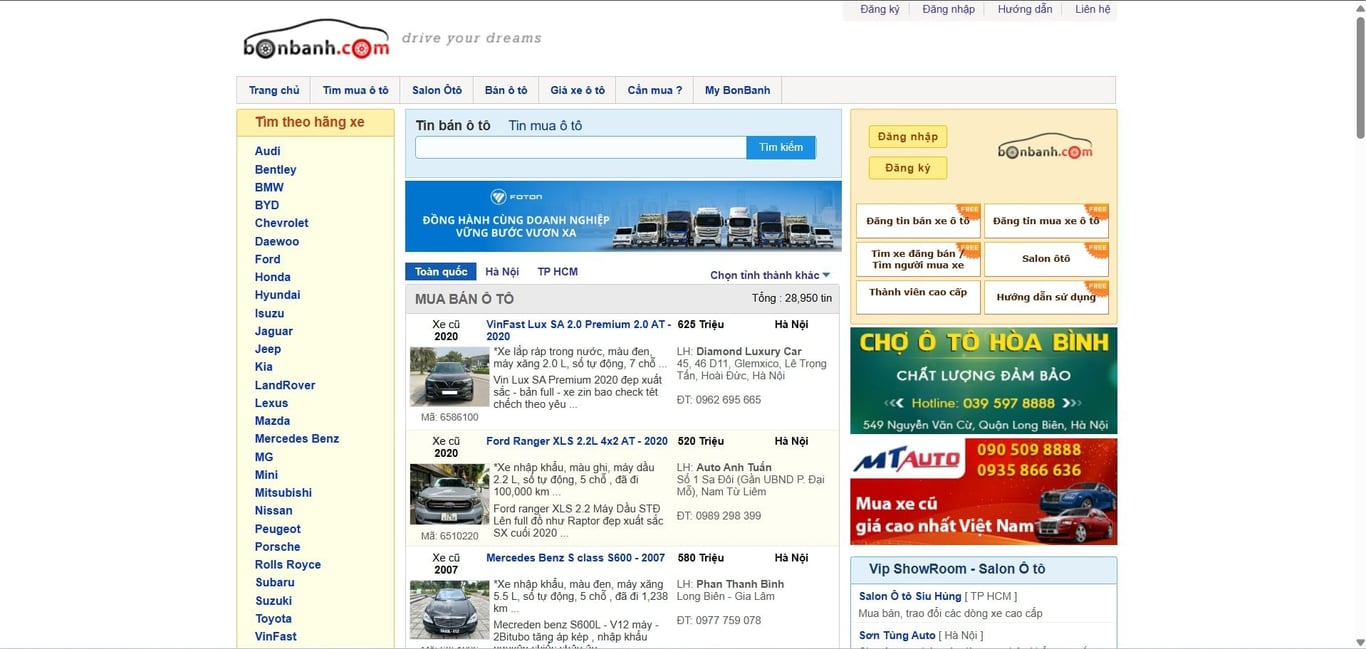
Task: Open Salon Ô tô Siu Hùng showroom link
Action: (x=910, y=596)
